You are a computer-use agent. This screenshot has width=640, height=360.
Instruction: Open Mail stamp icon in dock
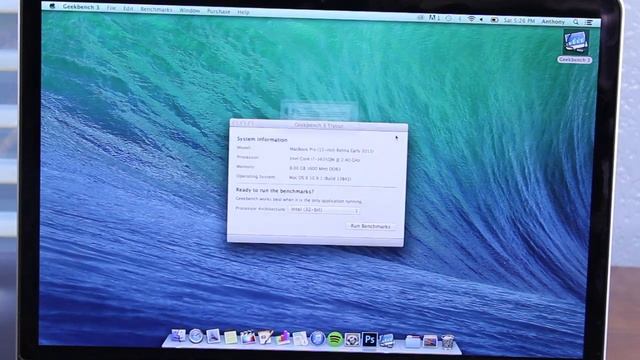click(213, 336)
